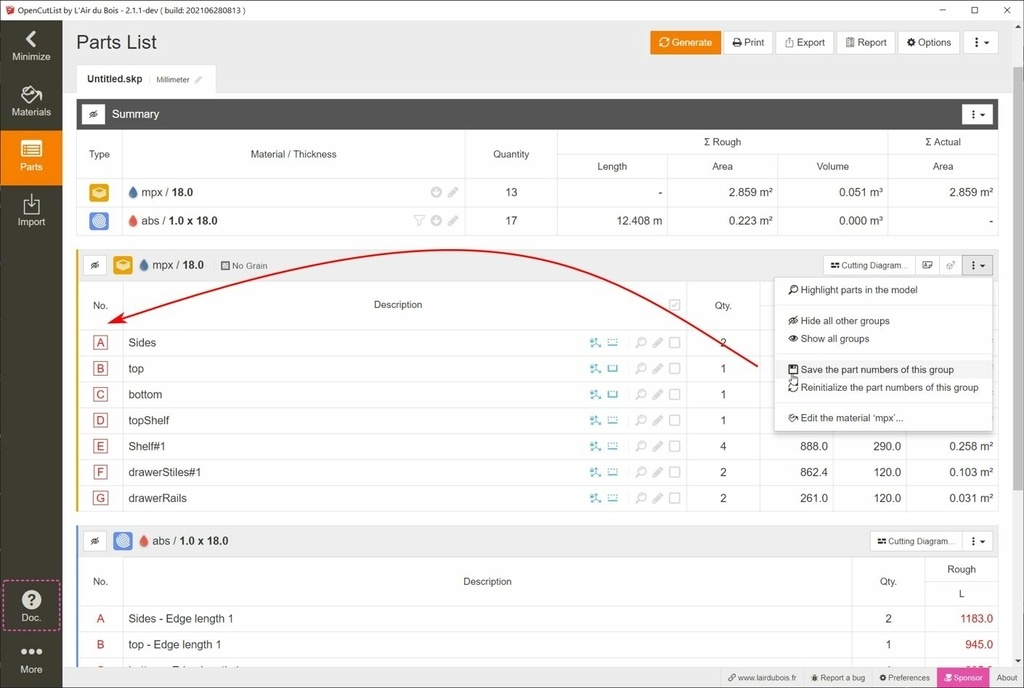Open the Doc. help icon
The width and height of the screenshot is (1024, 688).
pos(31,606)
